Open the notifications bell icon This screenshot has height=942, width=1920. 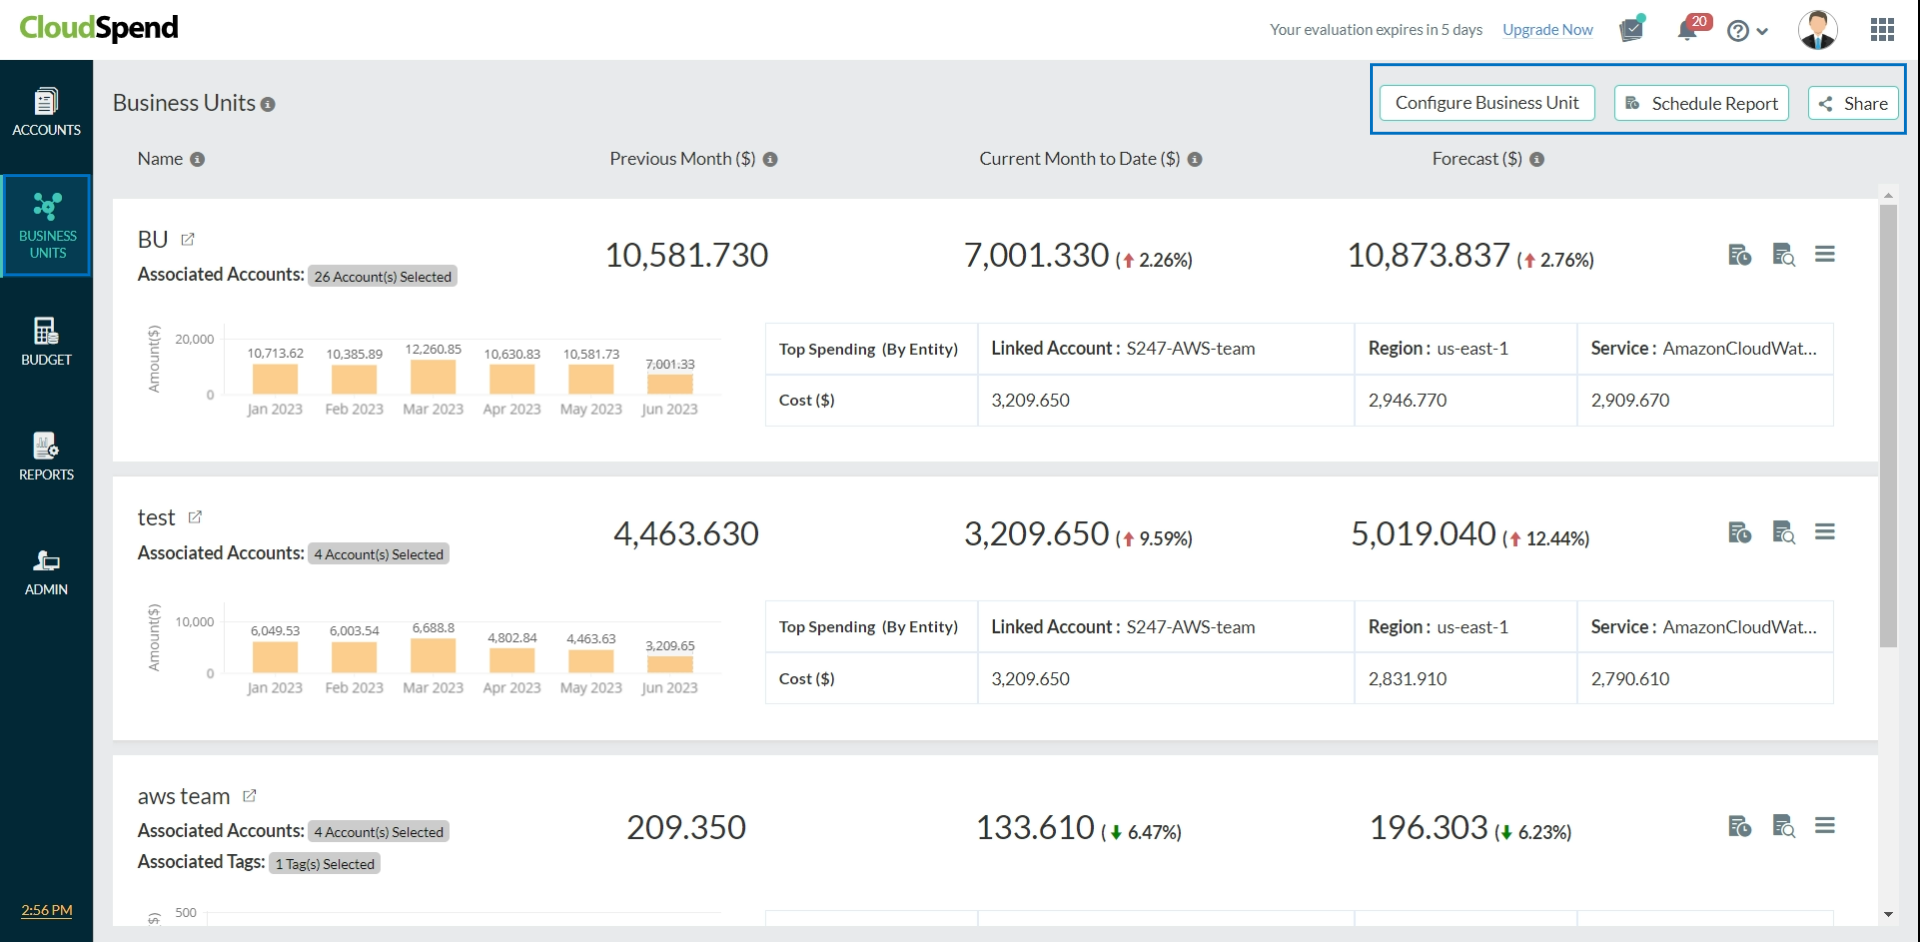coord(1688,30)
